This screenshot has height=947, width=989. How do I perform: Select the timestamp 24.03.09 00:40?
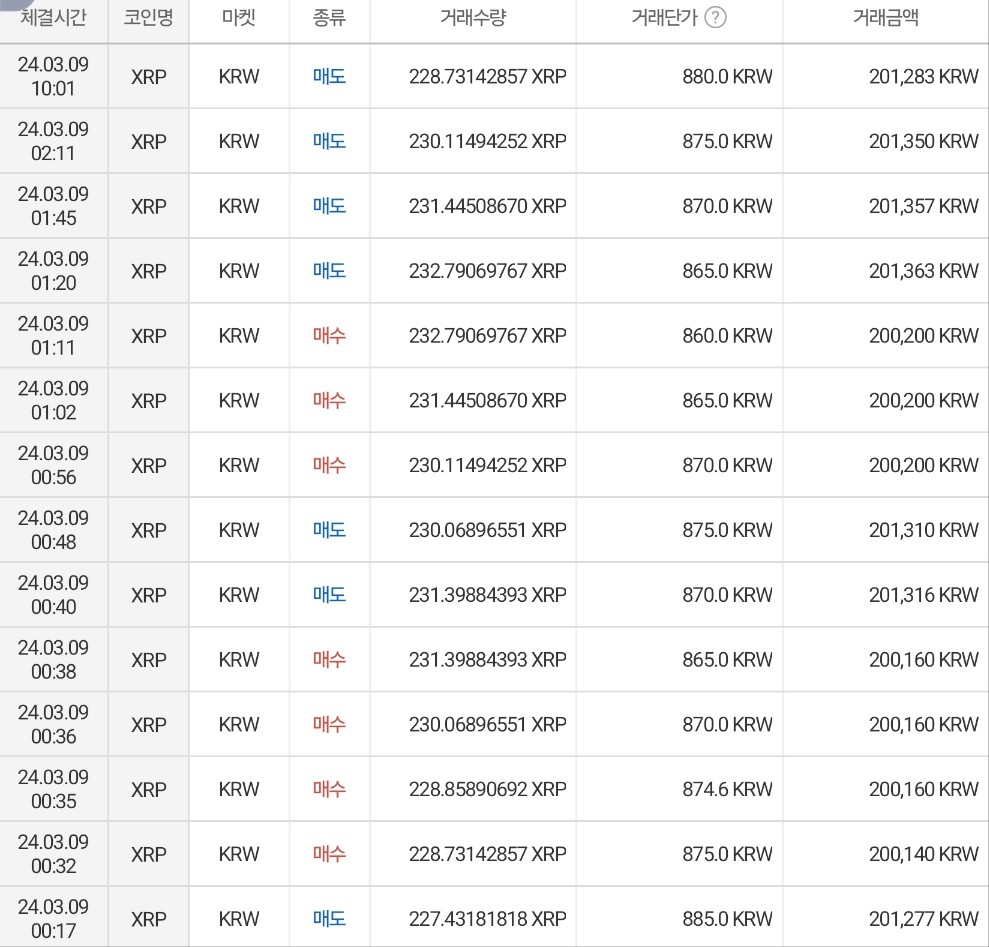pos(54,594)
